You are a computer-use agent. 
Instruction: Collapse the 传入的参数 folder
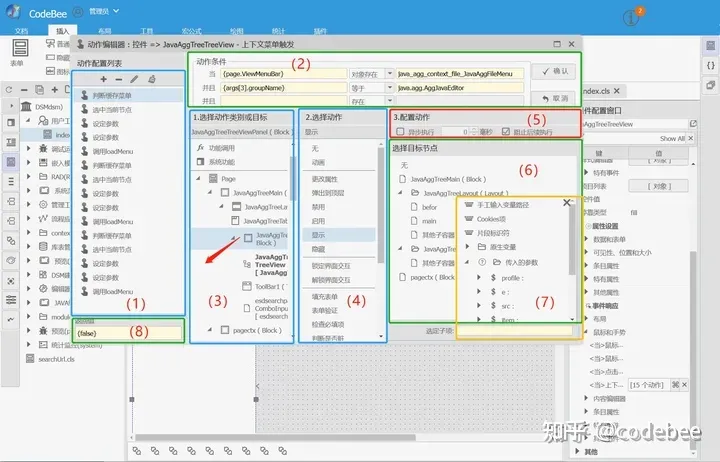coord(467,262)
